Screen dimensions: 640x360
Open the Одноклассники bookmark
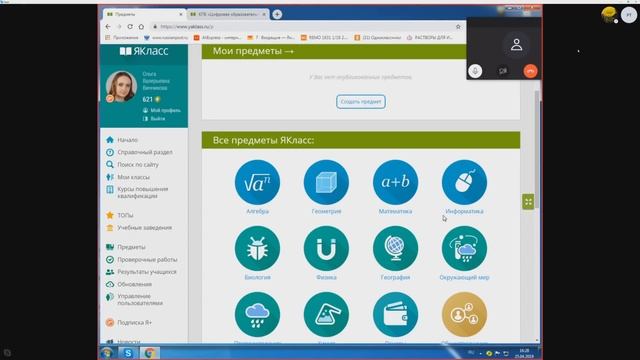click(378, 38)
